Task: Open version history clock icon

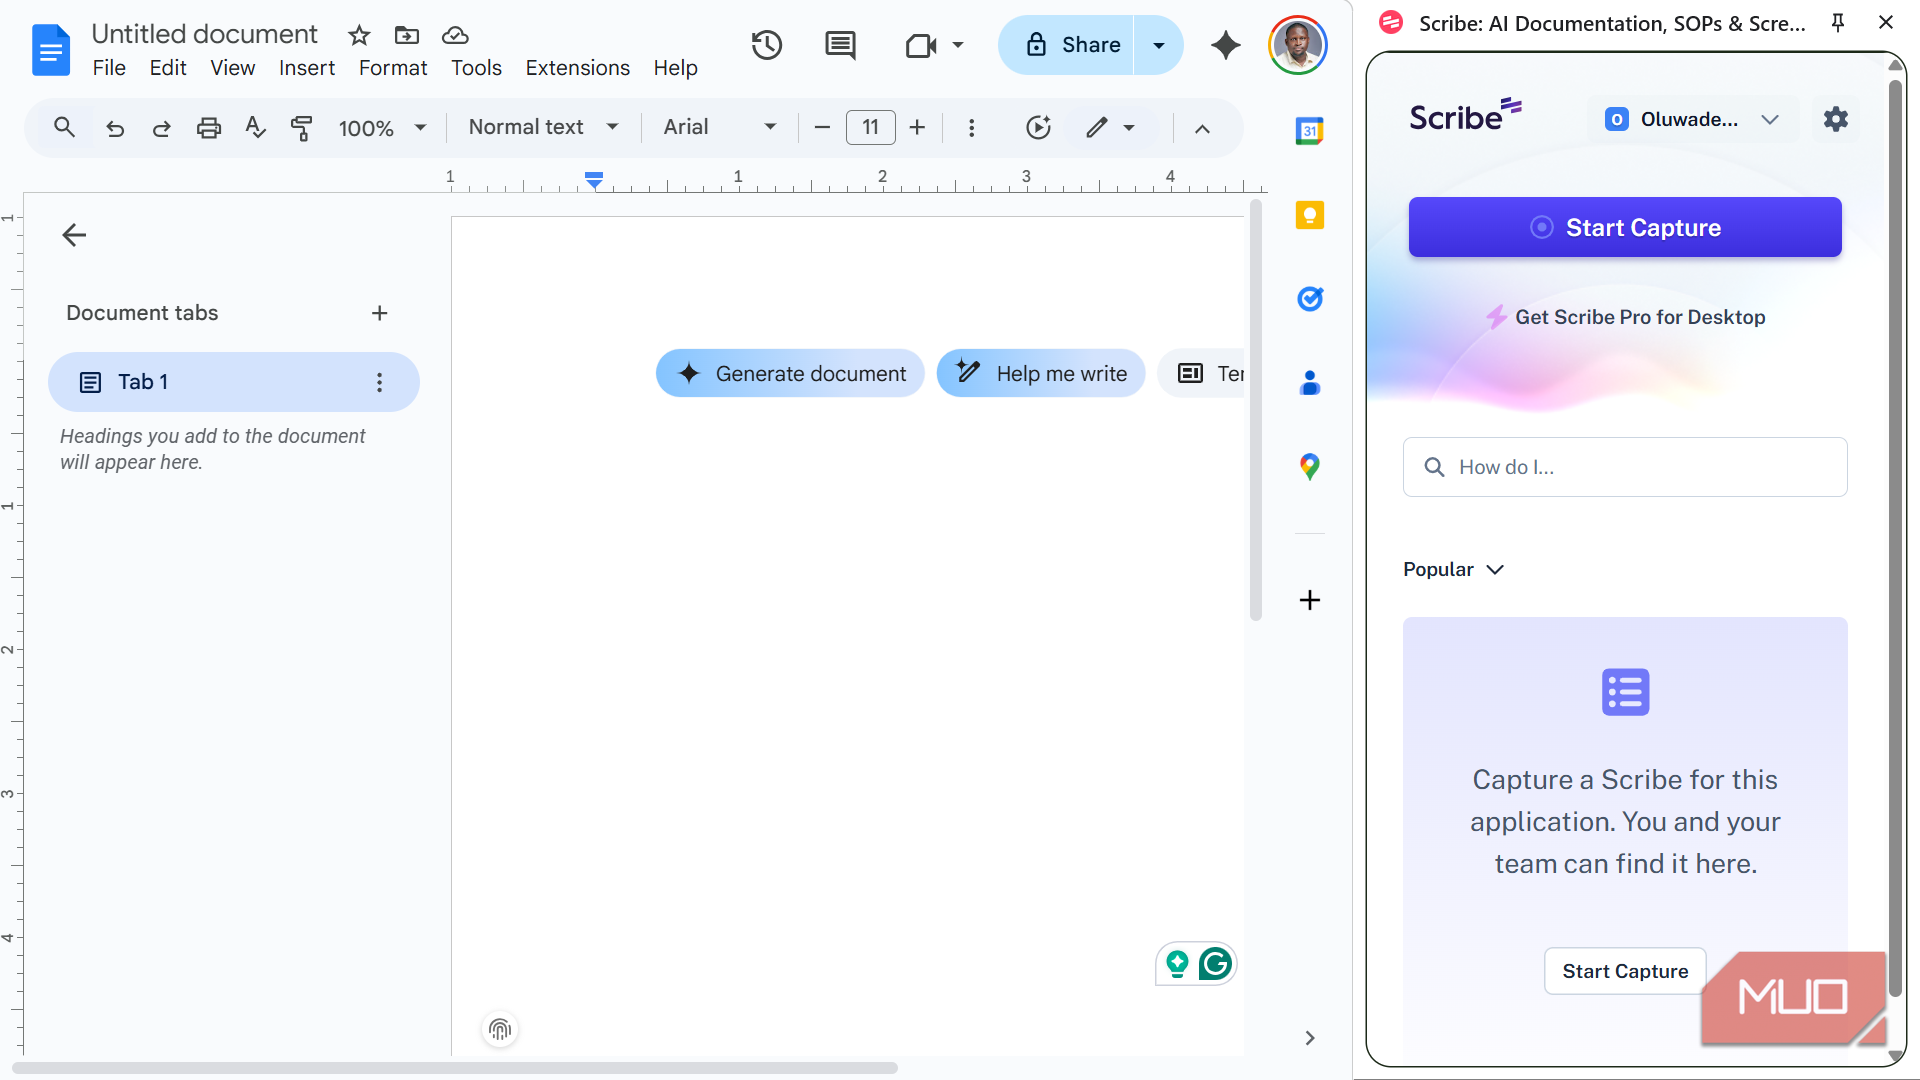Action: coord(767,45)
